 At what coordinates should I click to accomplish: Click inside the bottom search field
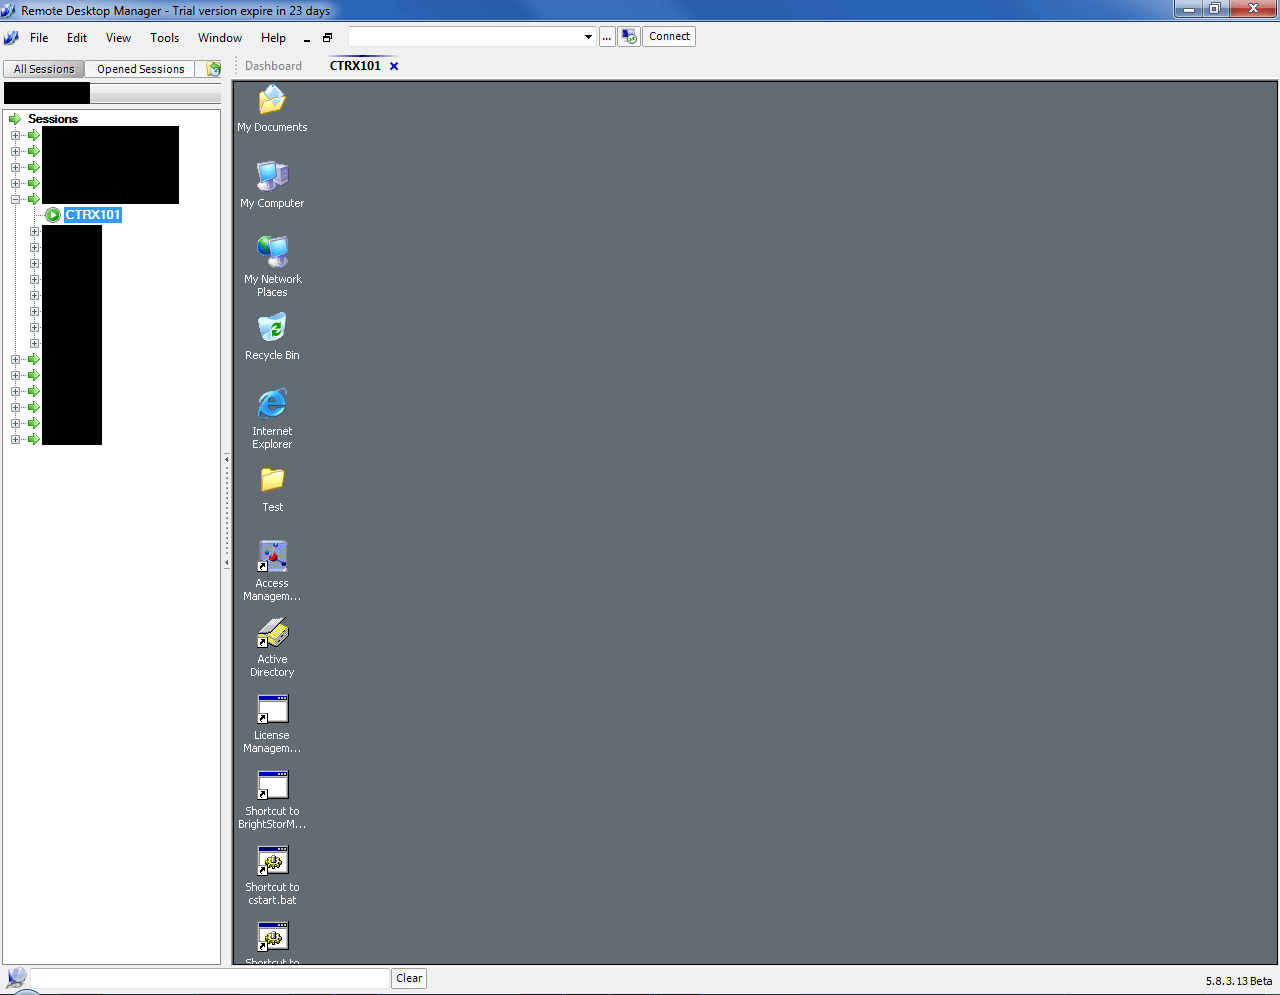(x=210, y=978)
